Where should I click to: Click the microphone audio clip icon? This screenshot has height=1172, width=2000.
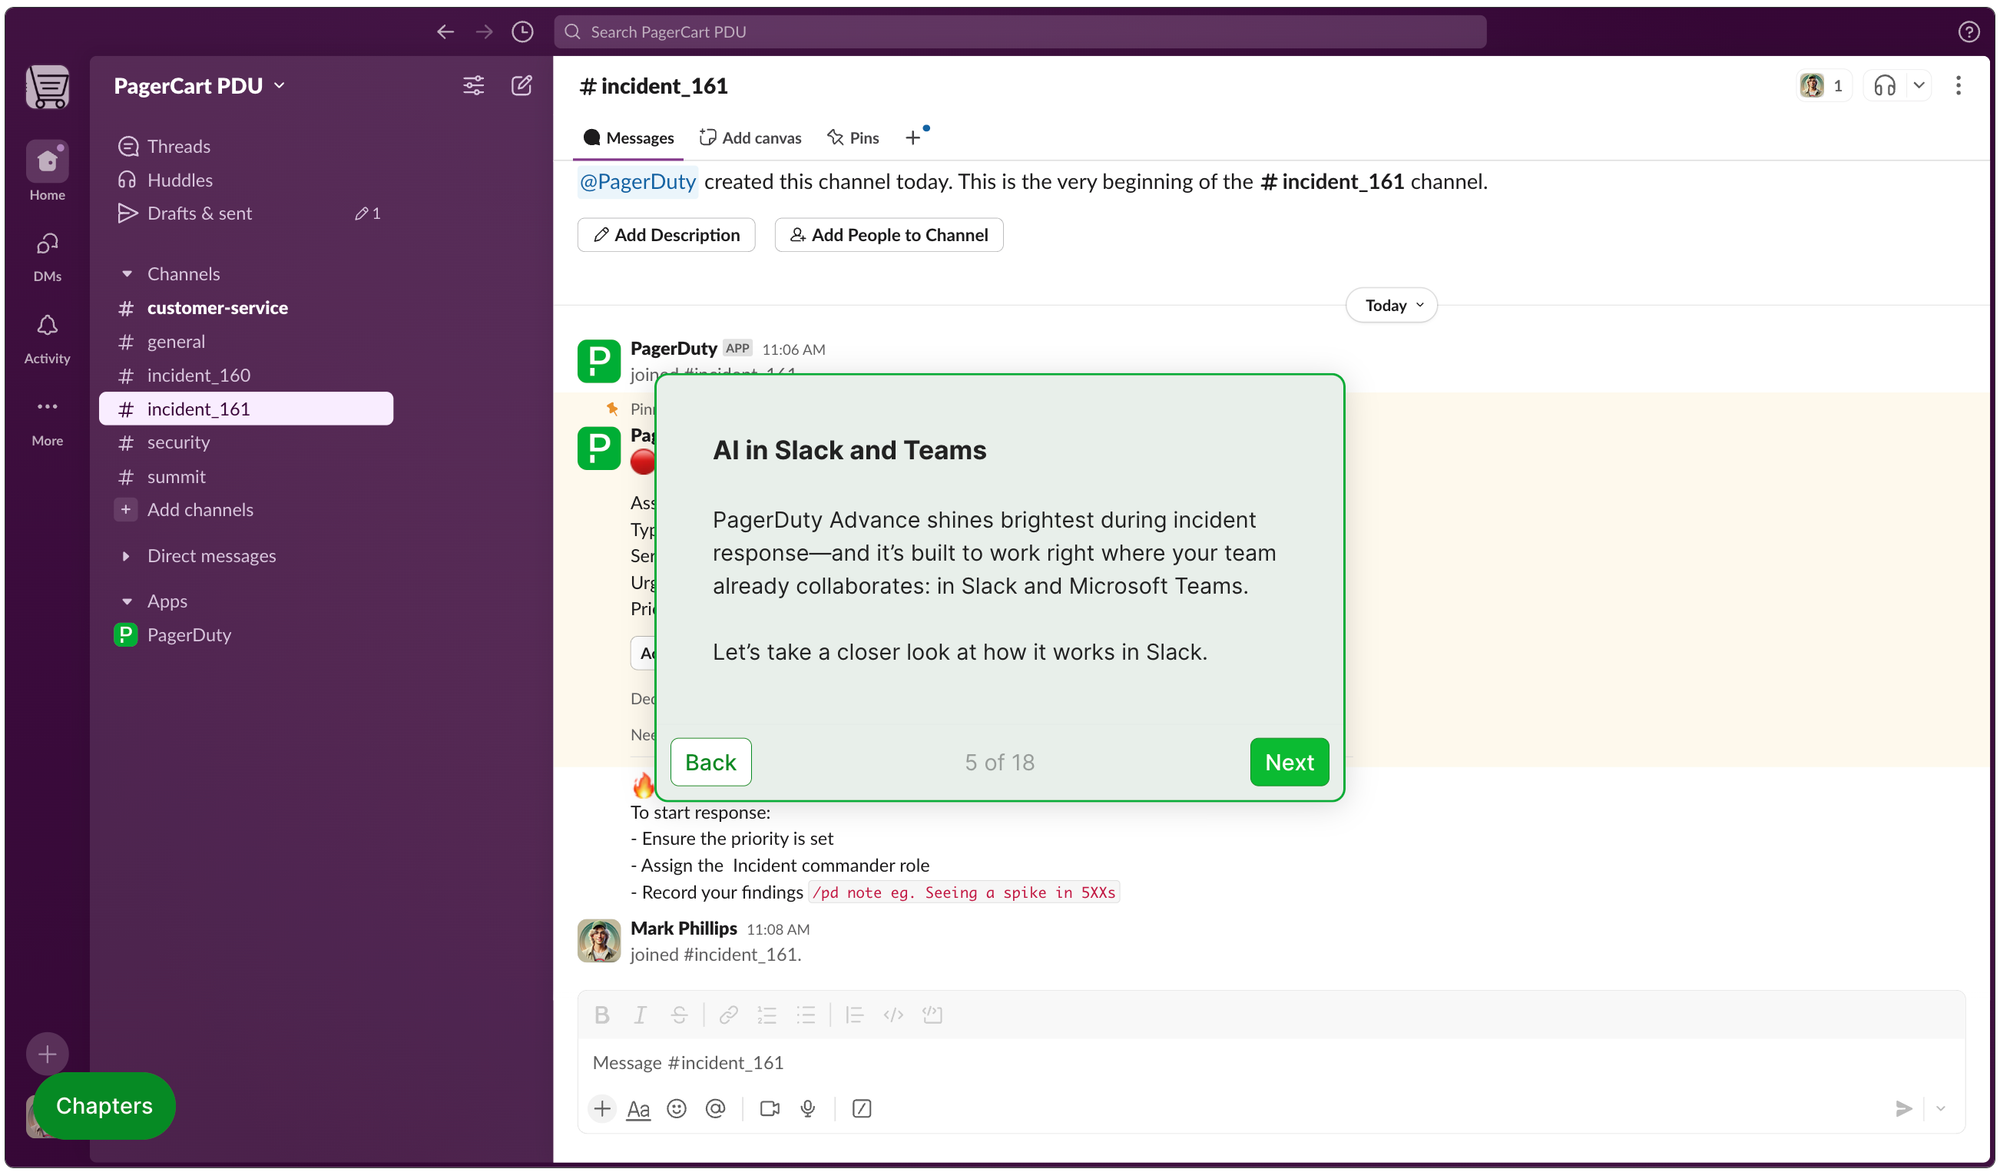point(808,1108)
